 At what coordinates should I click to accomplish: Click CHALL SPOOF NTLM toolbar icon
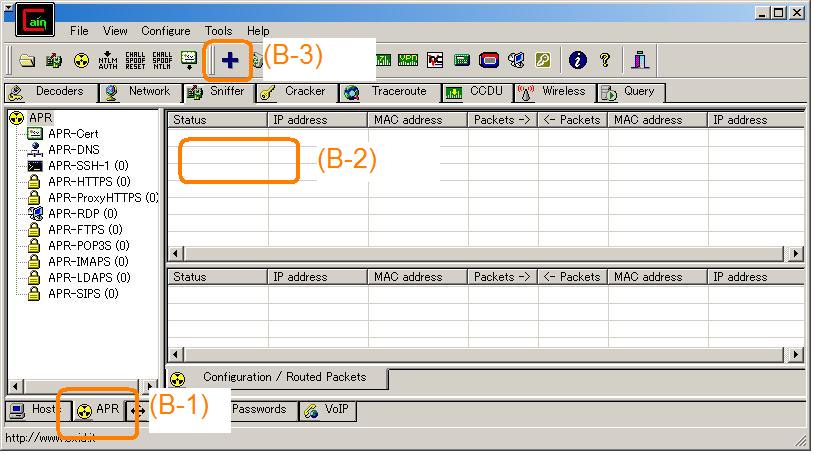(x=162, y=61)
